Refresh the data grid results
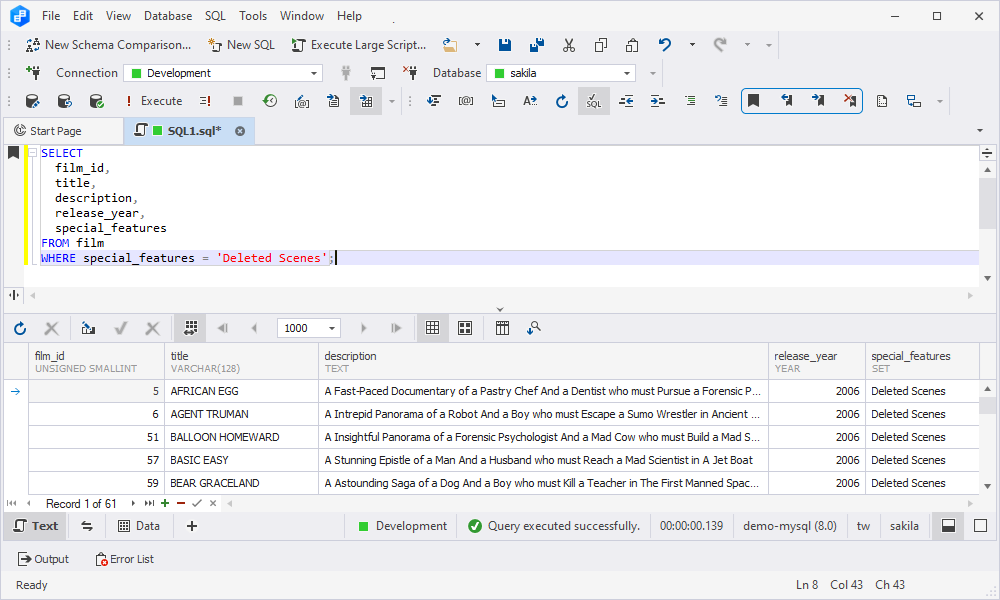Screen dimensions: 1000x600 click(x=20, y=328)
